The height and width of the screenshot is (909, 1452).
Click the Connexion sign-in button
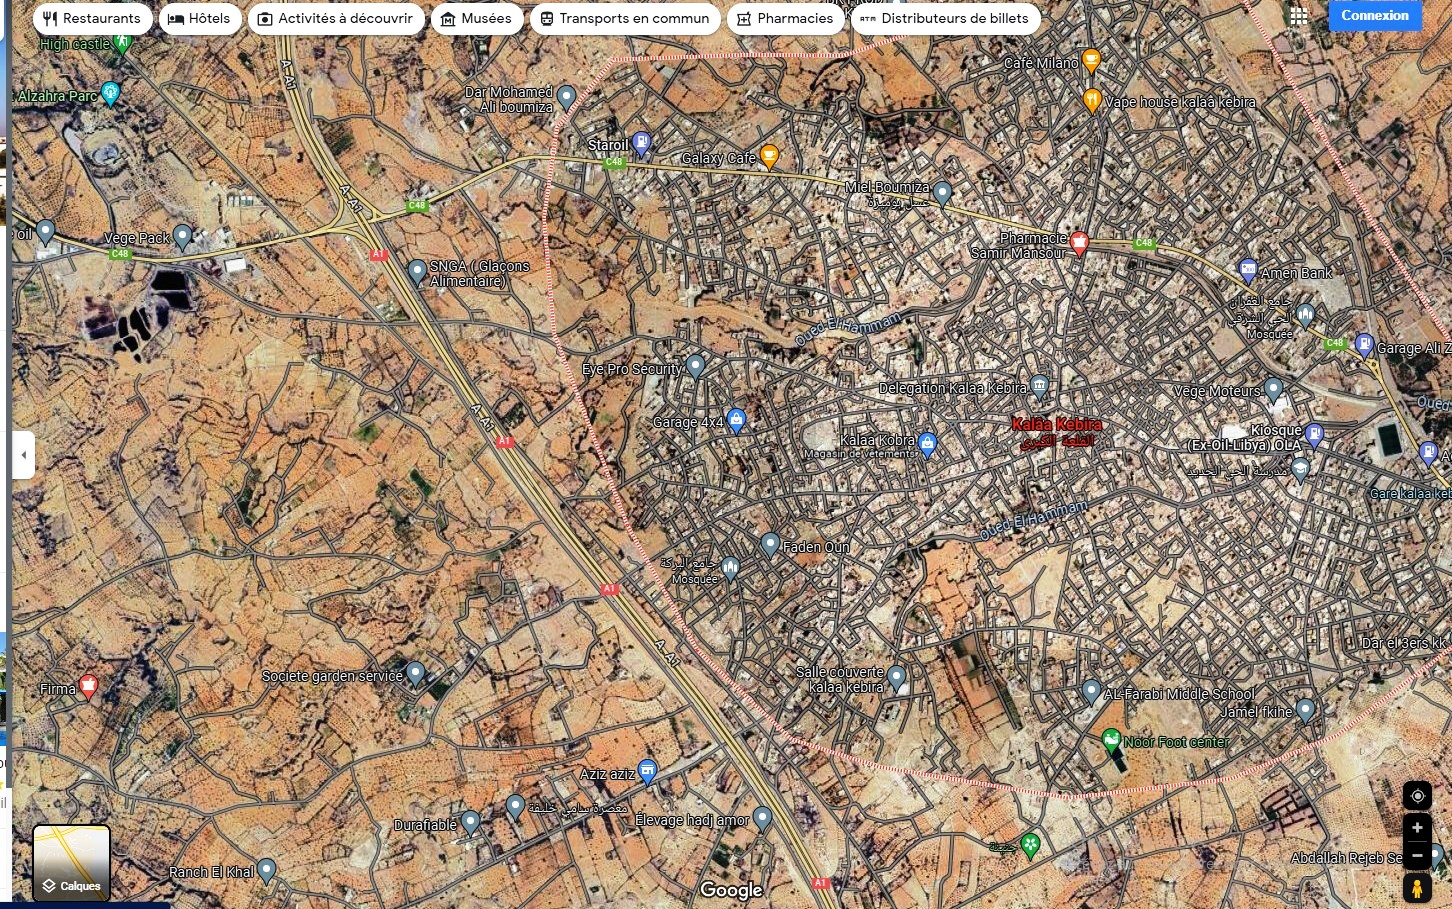click(x=1374, y=16)
